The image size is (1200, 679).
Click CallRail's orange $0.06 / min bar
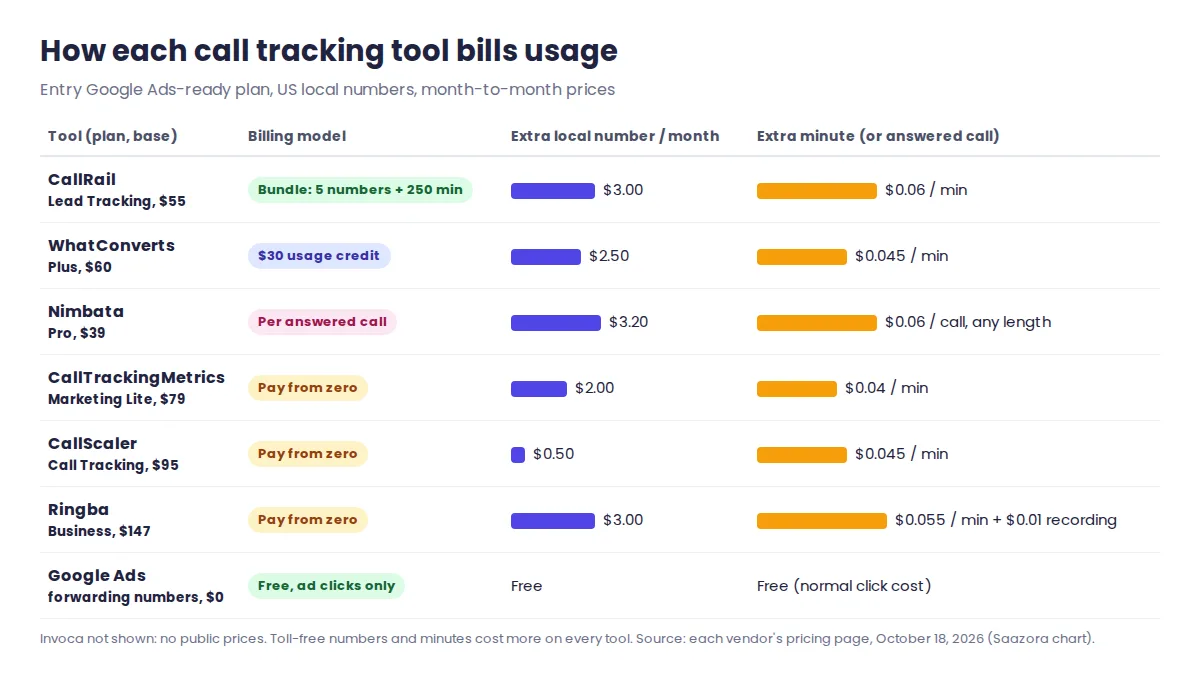pyautogui.click(x=817, y=190)
